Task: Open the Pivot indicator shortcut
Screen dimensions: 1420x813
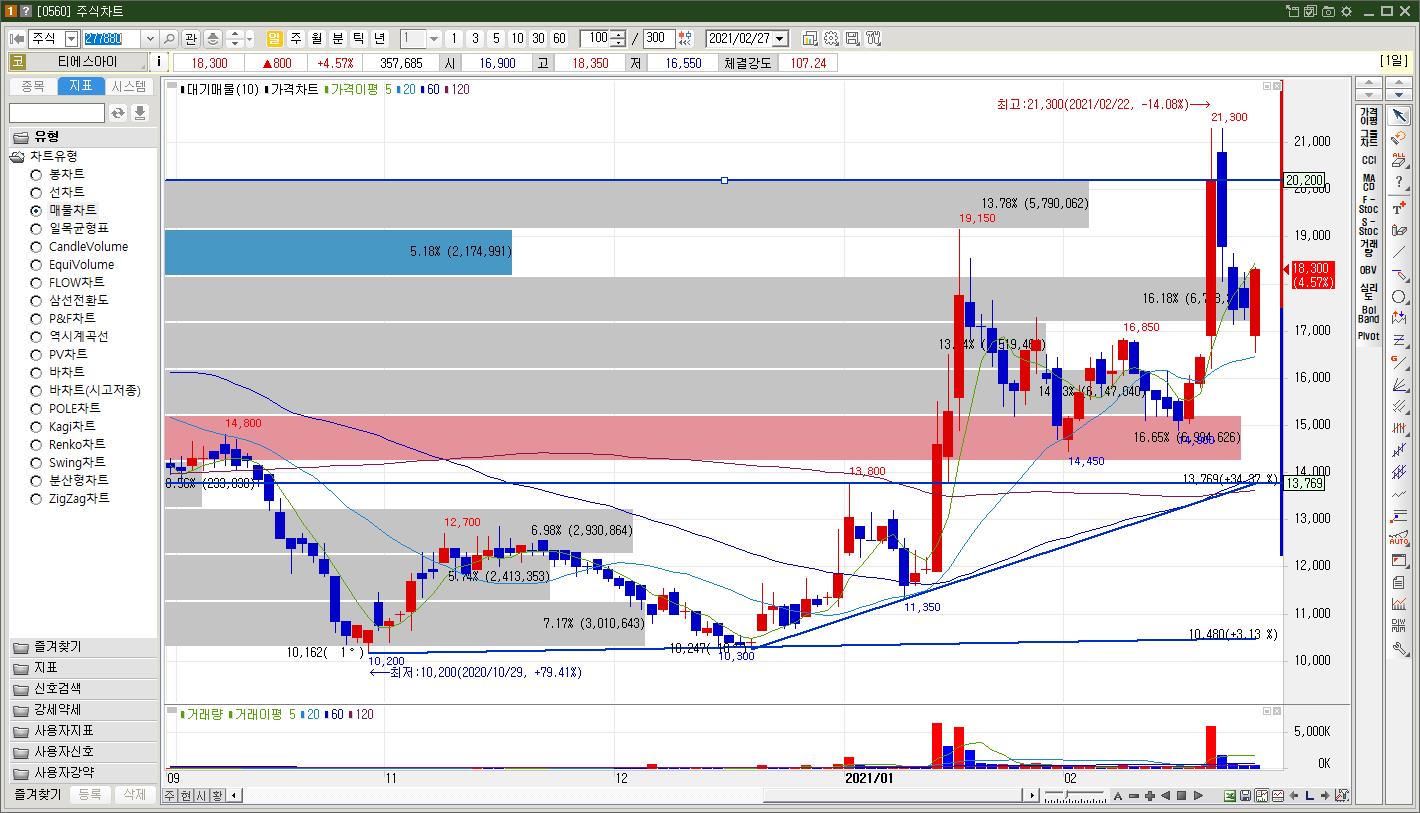Action: click(x=1368, y=336)
